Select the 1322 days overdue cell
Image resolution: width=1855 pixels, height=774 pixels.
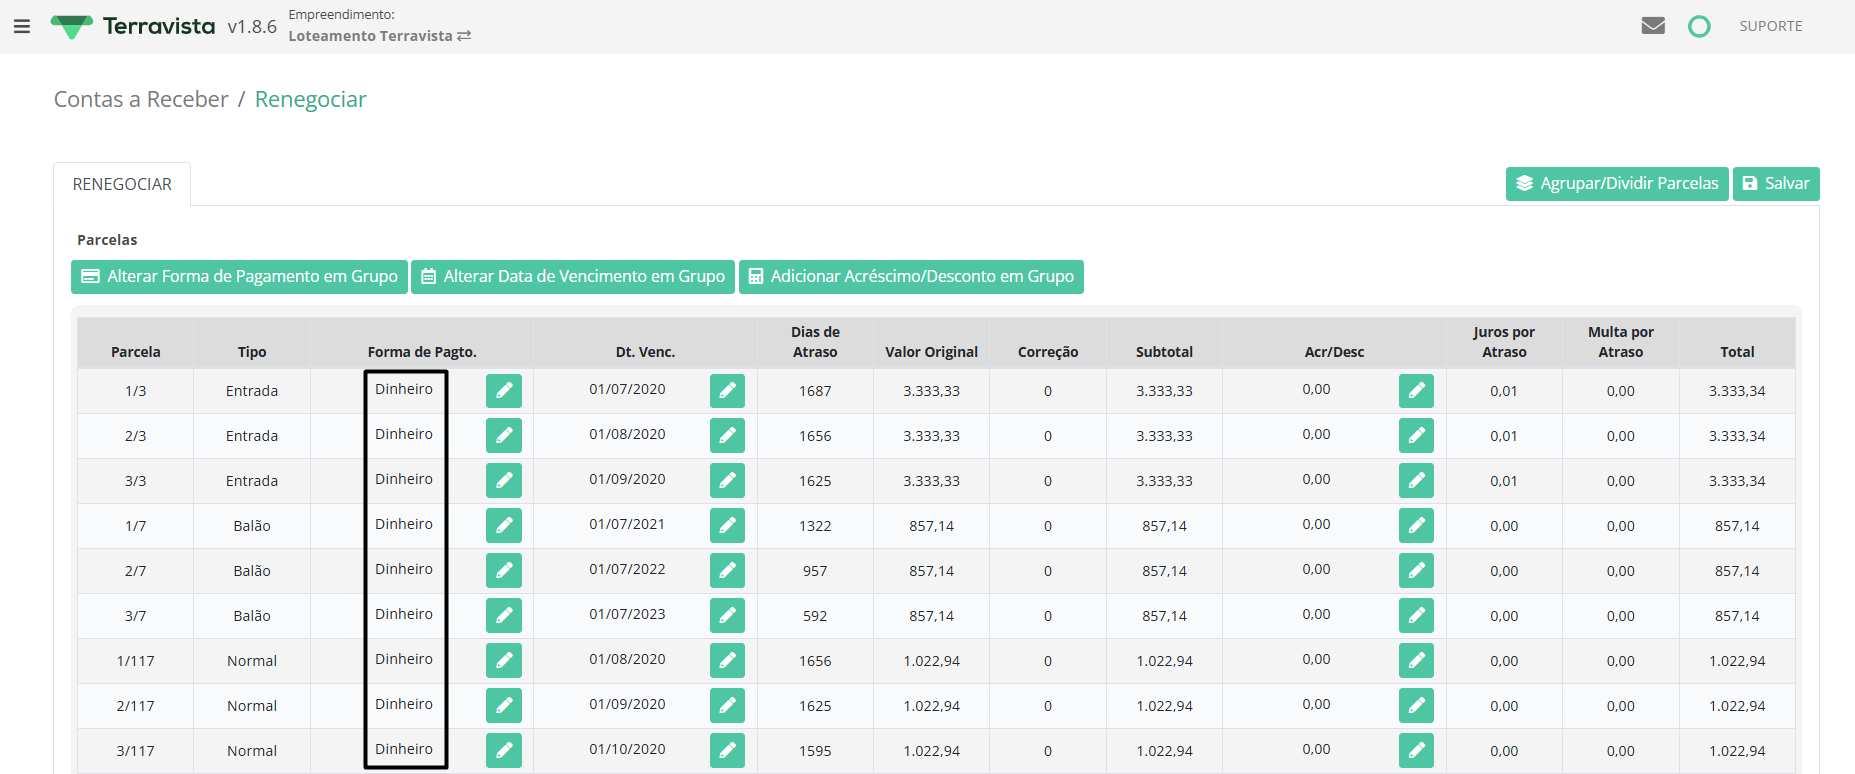815,526
